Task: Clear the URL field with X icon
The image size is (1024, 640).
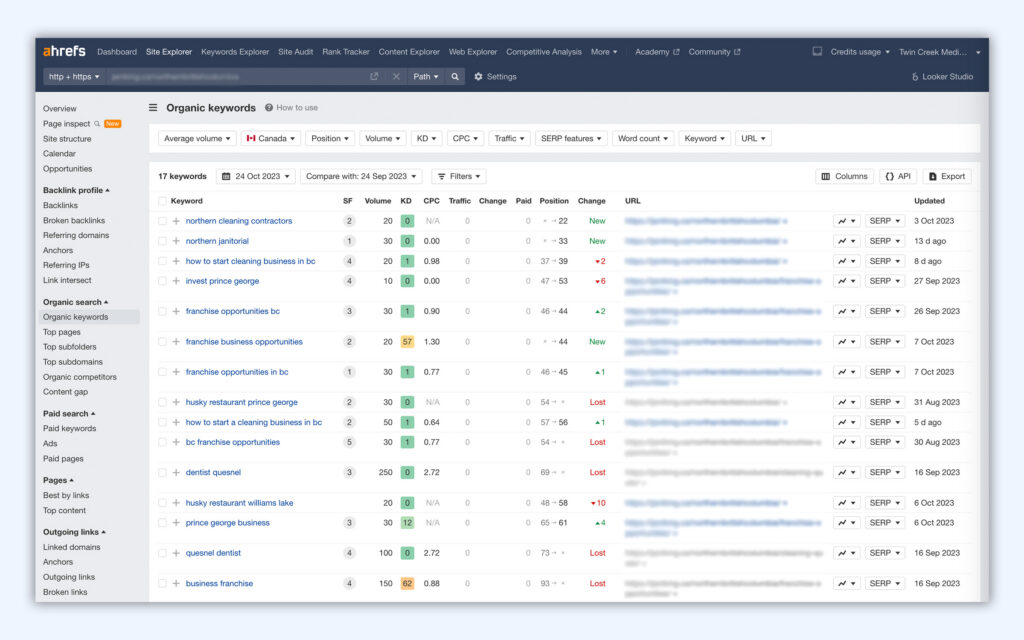Action: (396, 76)
